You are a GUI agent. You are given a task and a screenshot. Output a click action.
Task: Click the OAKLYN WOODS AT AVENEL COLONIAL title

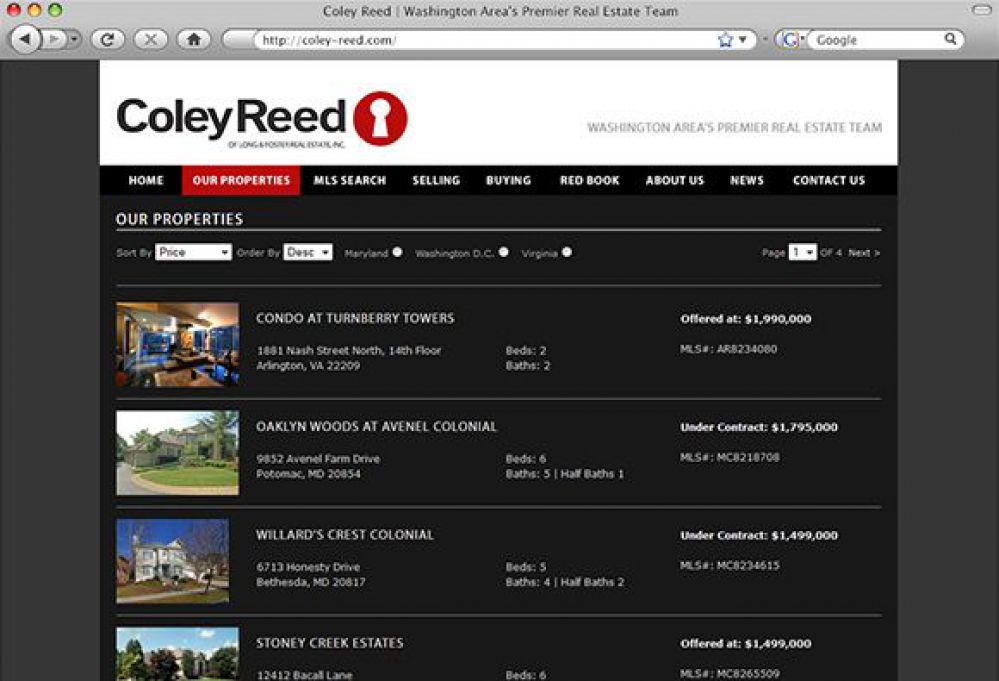[376, 427]
